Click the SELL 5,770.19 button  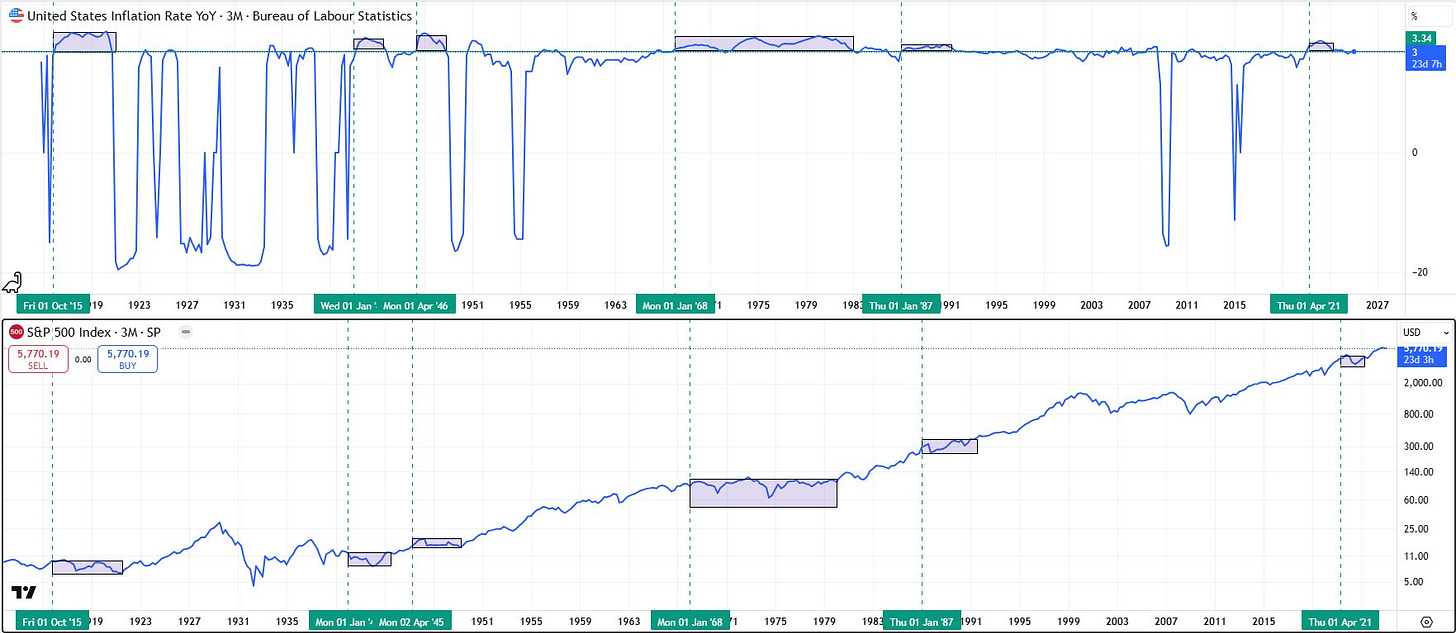click(x=38, y=359)
